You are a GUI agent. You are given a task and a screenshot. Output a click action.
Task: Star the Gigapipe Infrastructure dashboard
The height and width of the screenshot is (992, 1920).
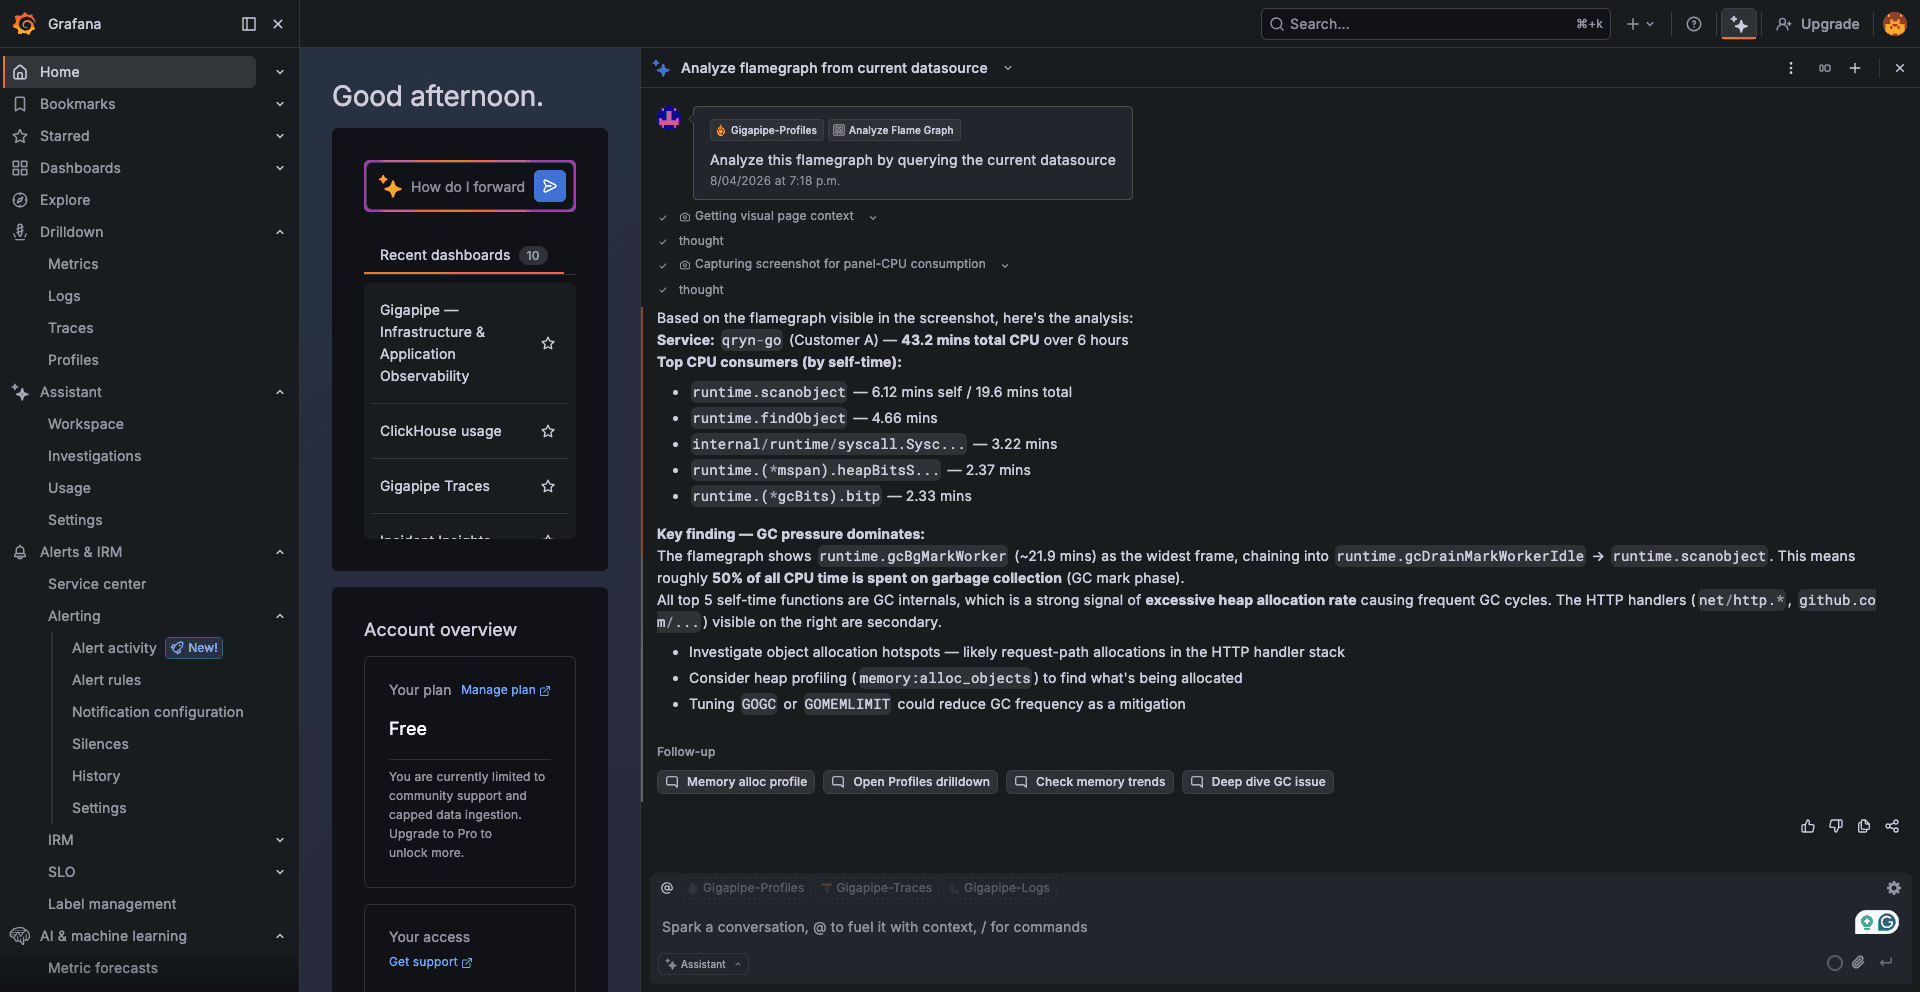[548, 343]
